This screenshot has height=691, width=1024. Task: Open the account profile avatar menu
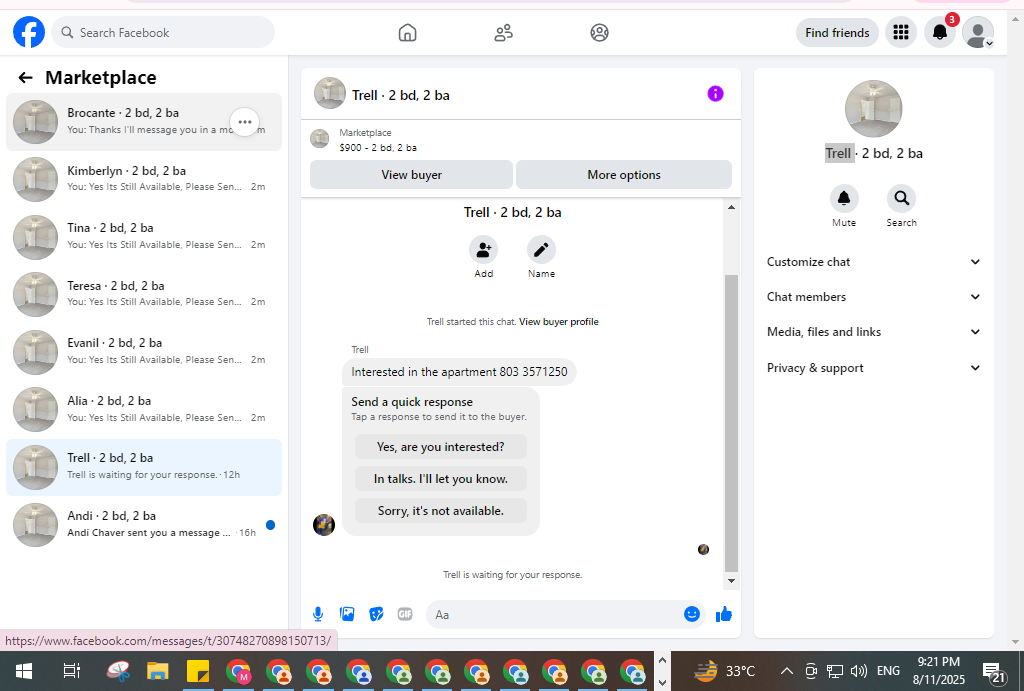(x=978, y=32)
